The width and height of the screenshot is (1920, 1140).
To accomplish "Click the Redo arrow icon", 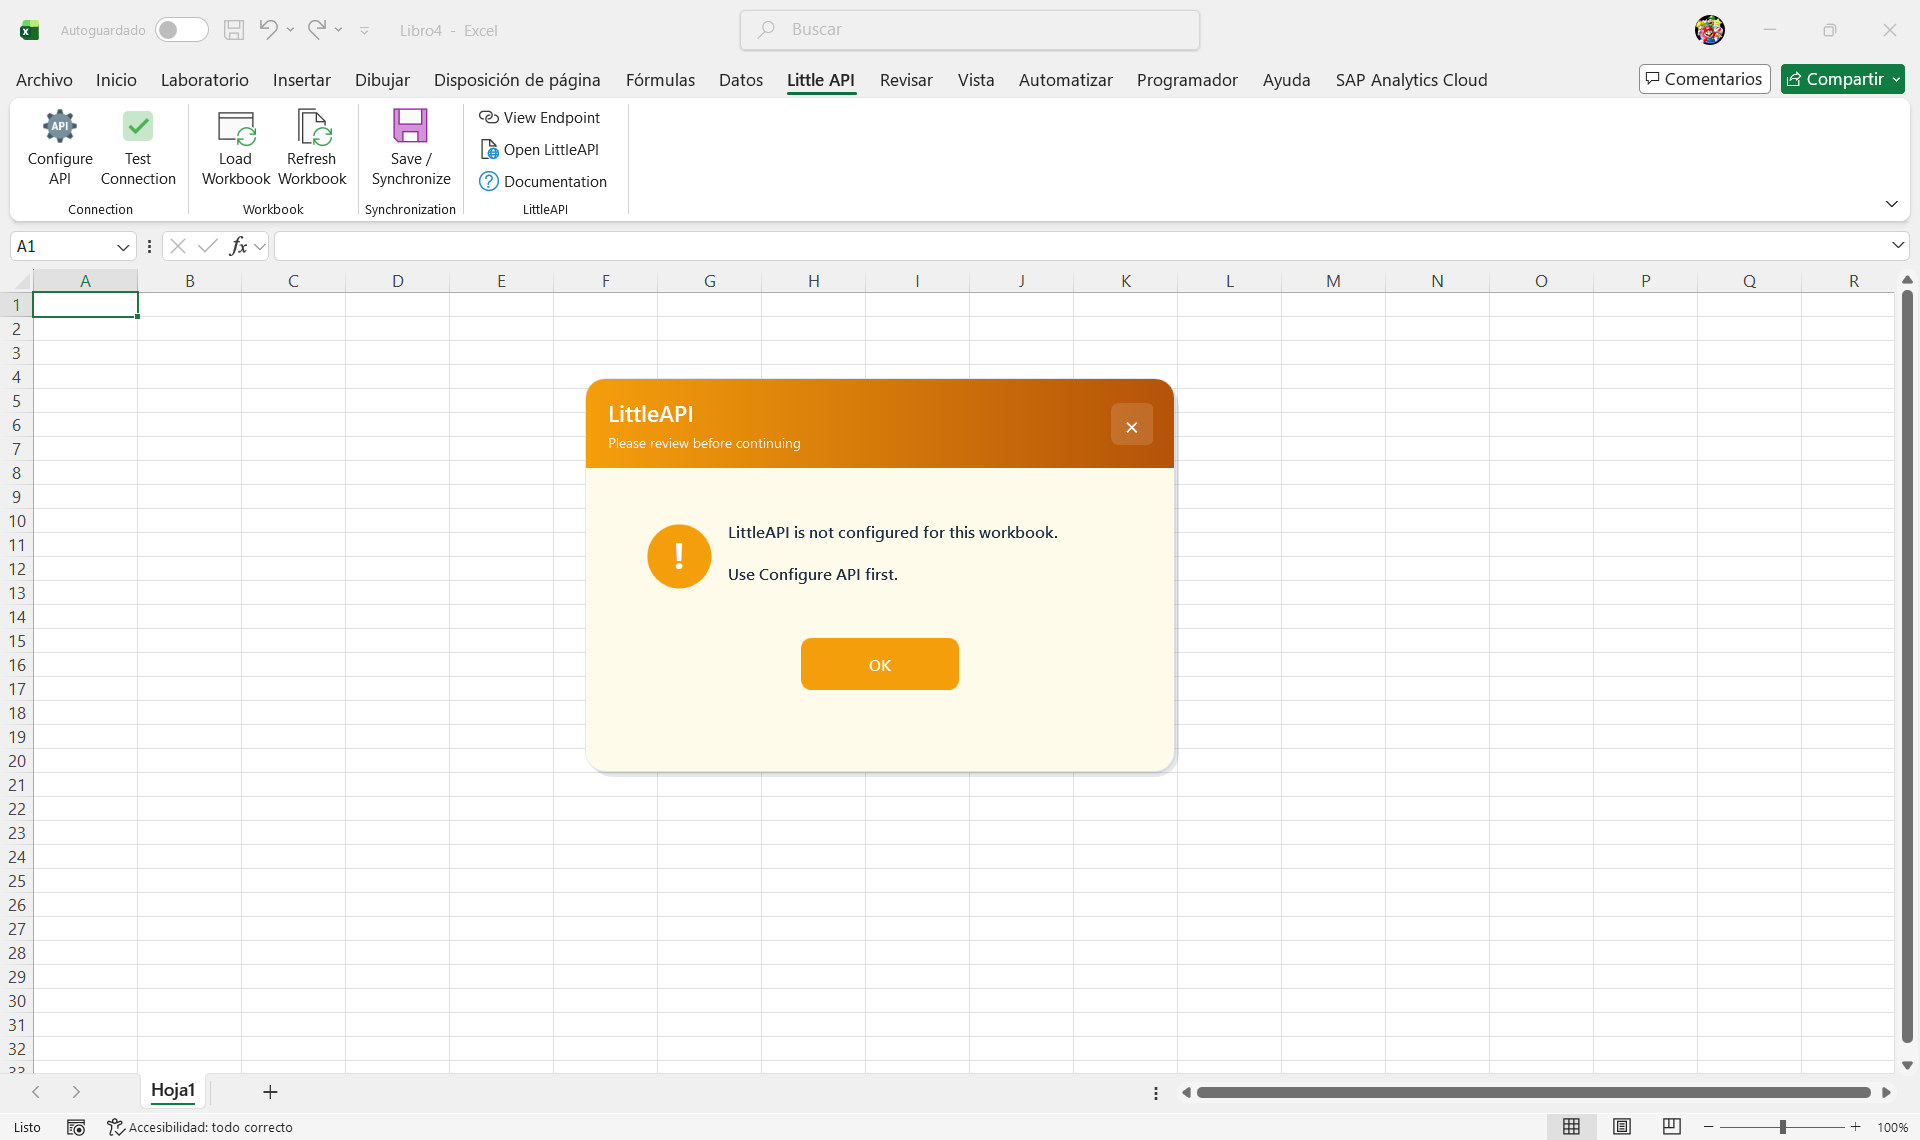I will (x=316, y=29).
